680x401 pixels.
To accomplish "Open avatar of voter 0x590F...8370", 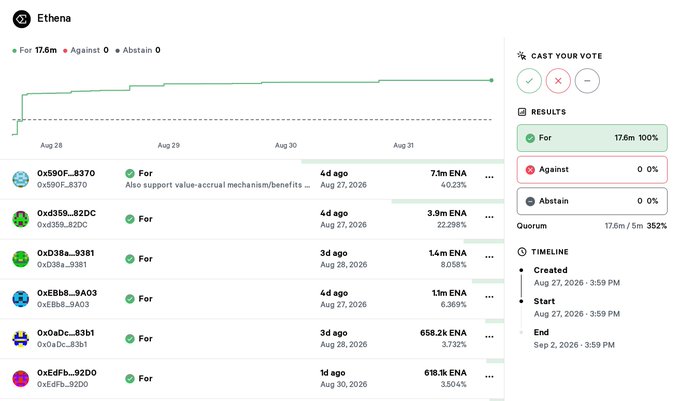I will coord(20,179).
